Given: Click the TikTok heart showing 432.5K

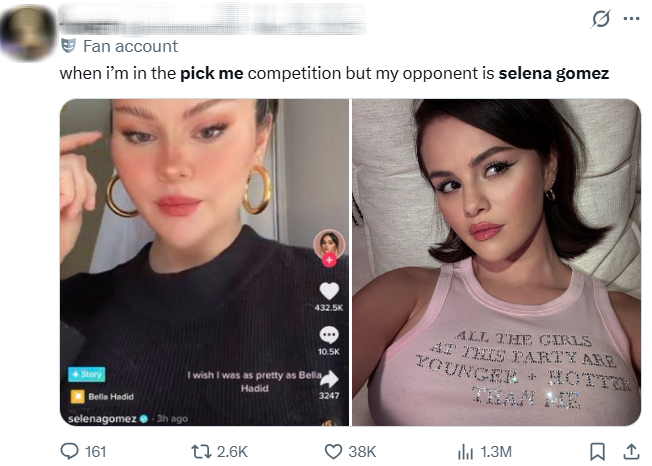Looking at the screenshot, I should (329, 291).
